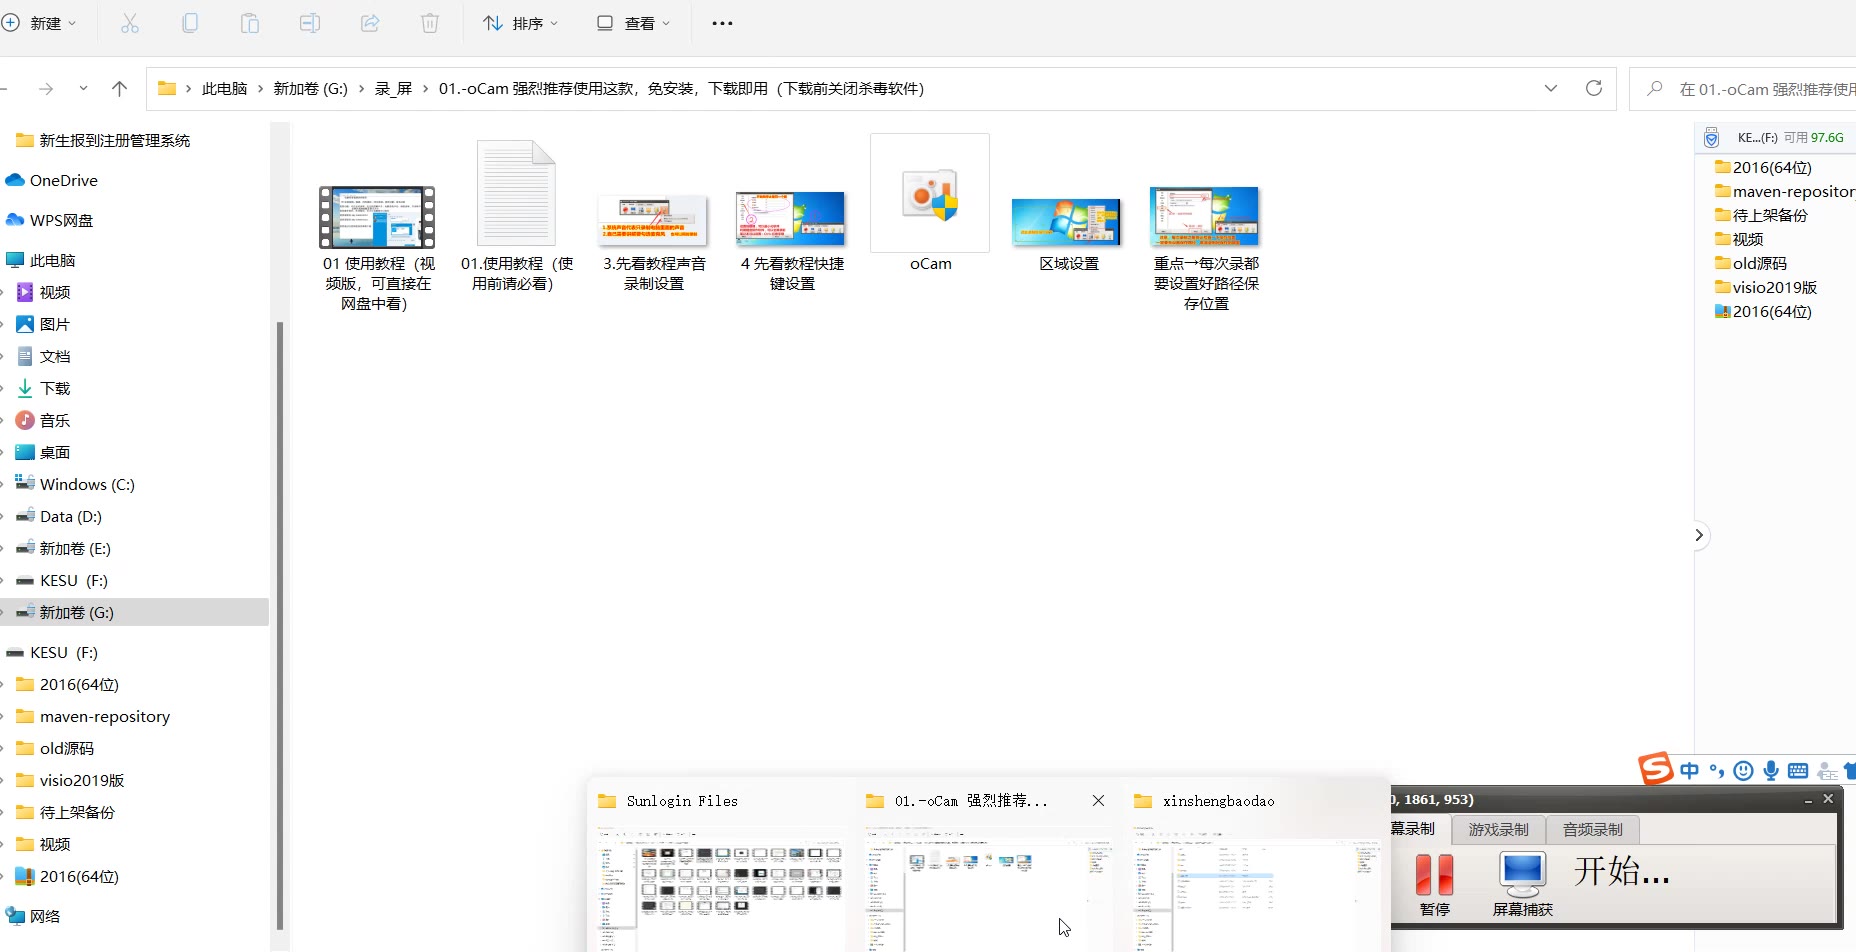Switch to the audio recording tab
This screenshot has width=1856, height=952.
[1592, 829]
